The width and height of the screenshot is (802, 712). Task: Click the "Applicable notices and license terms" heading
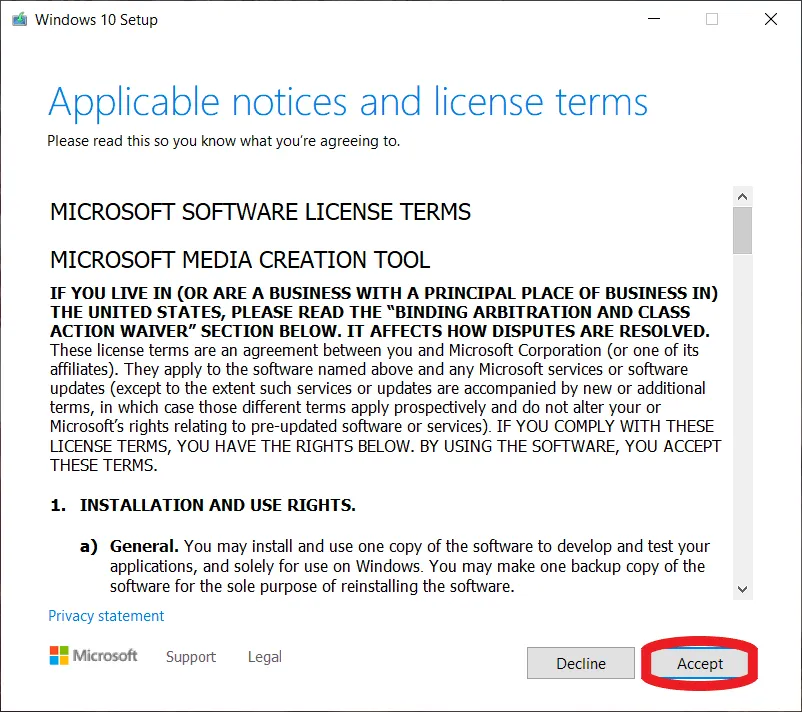point(348,102)
